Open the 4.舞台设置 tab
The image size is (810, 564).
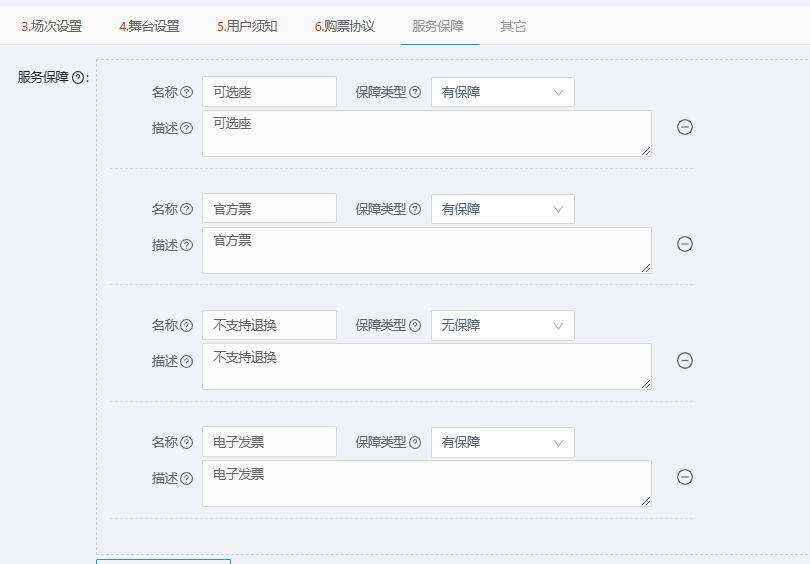click(x=149, y=26)
